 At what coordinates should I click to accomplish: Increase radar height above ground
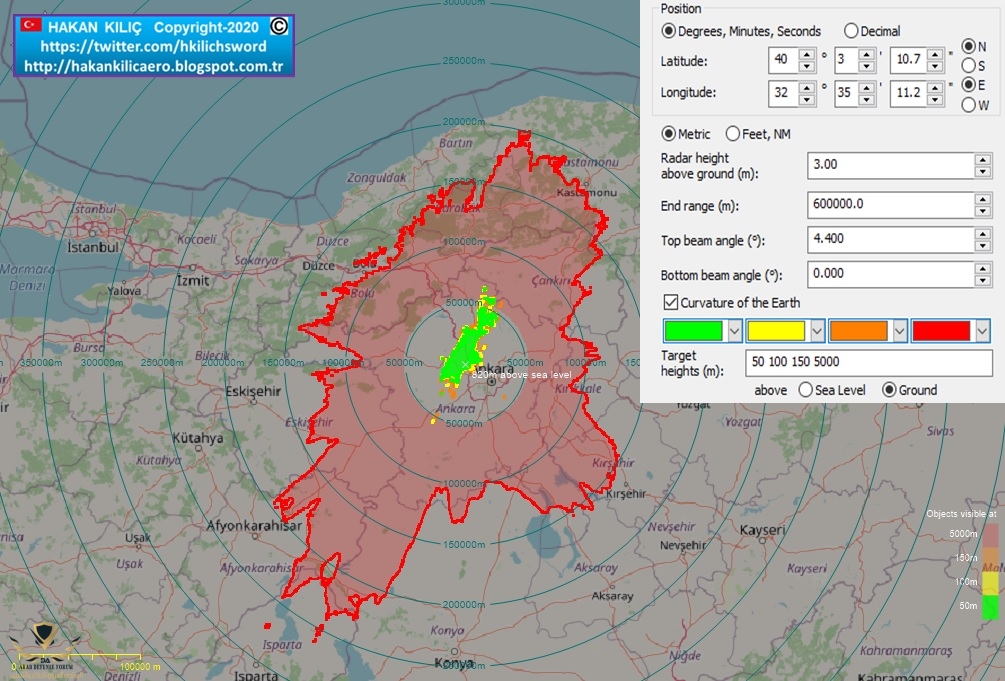(x=983, y=160)
